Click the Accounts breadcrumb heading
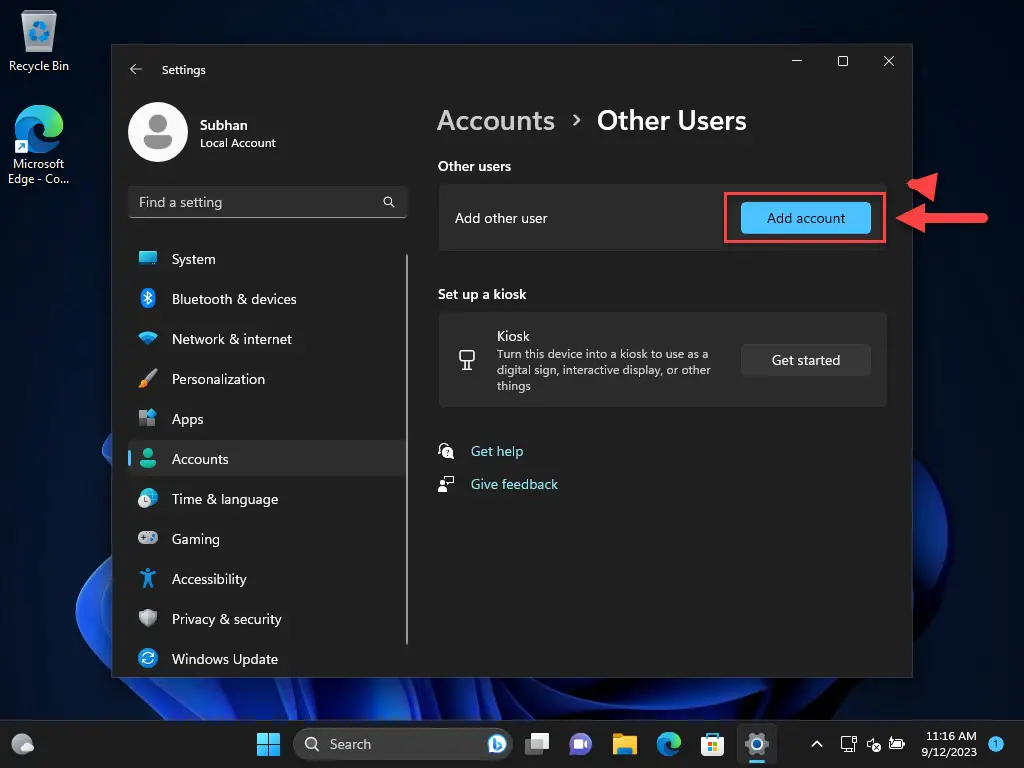This screenshot has height=768, width=1024. coord(496,121)
